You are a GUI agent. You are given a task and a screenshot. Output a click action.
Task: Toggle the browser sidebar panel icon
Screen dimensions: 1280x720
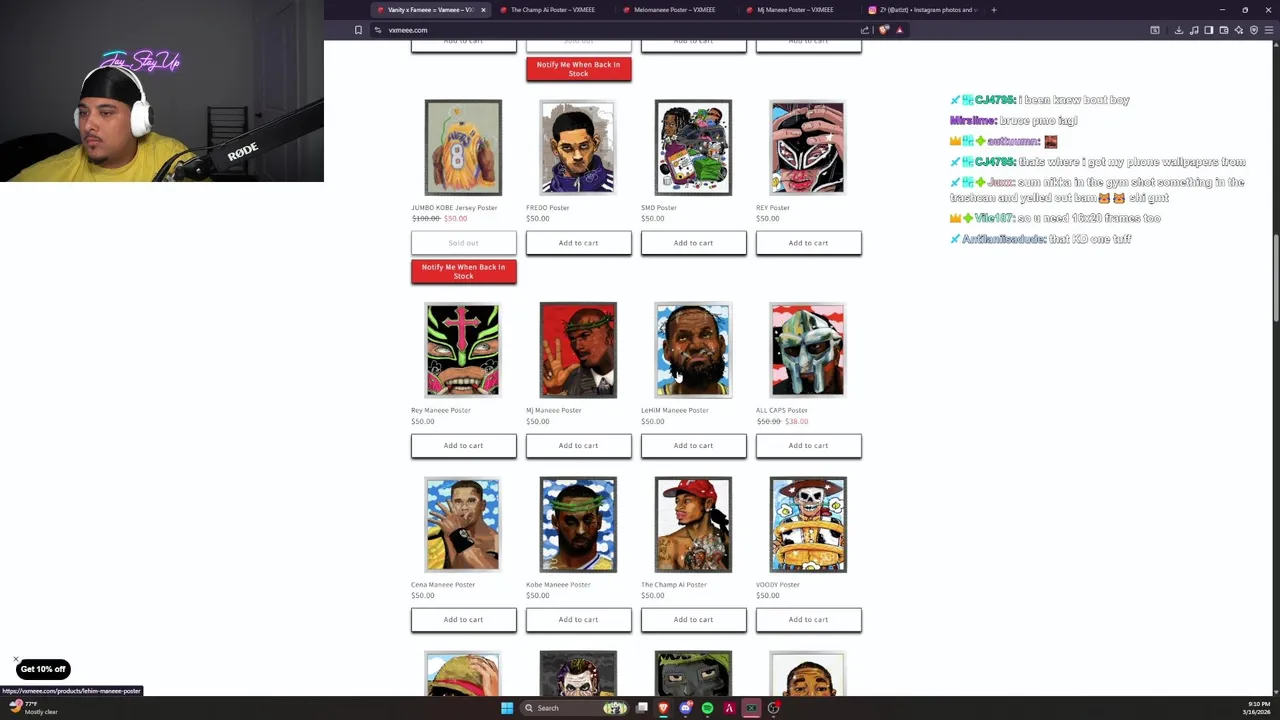click(1209, 30)
